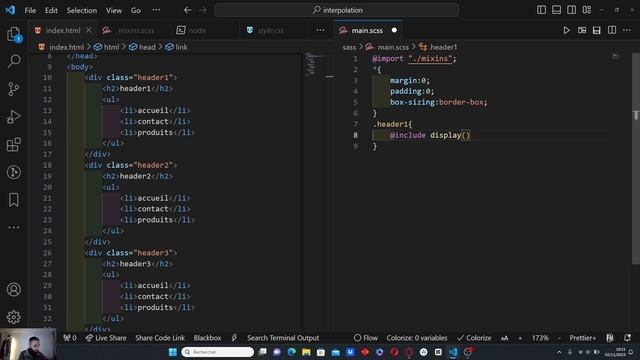Switch to the style.css tab
Viewport: 640px width, 360px height.
coord(271,30)
